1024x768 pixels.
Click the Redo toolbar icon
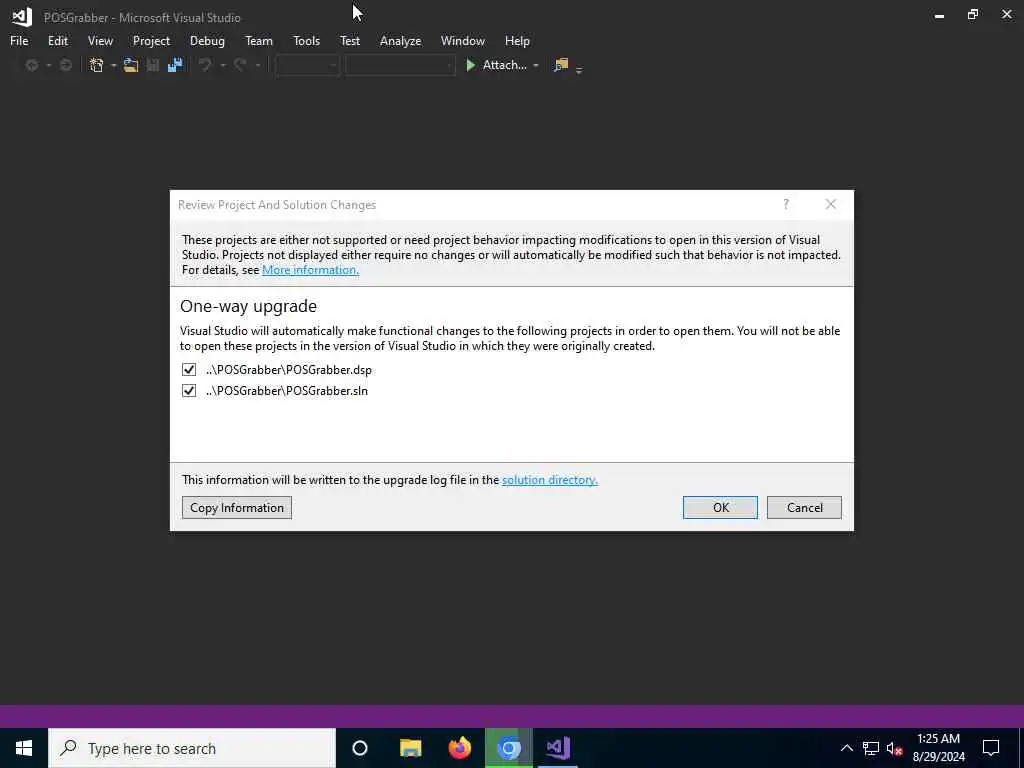[240, 65]
